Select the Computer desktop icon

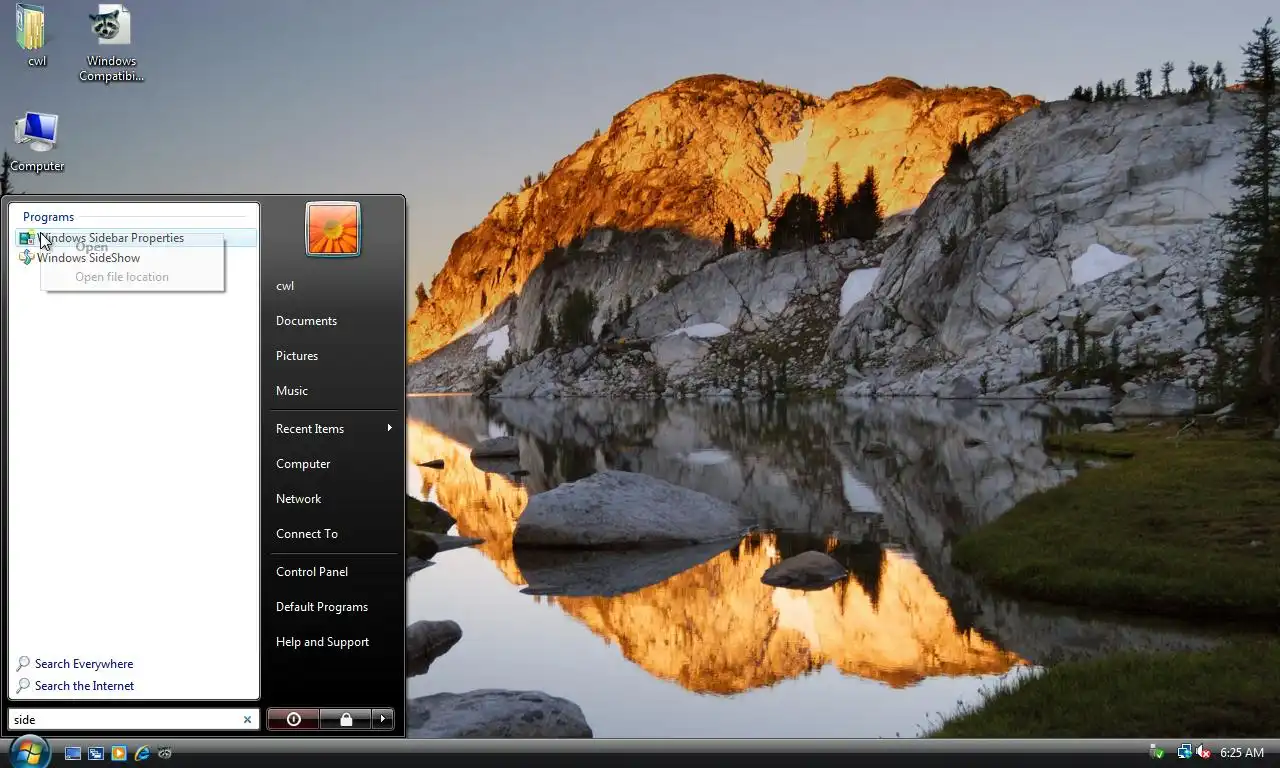pos(37,142)
